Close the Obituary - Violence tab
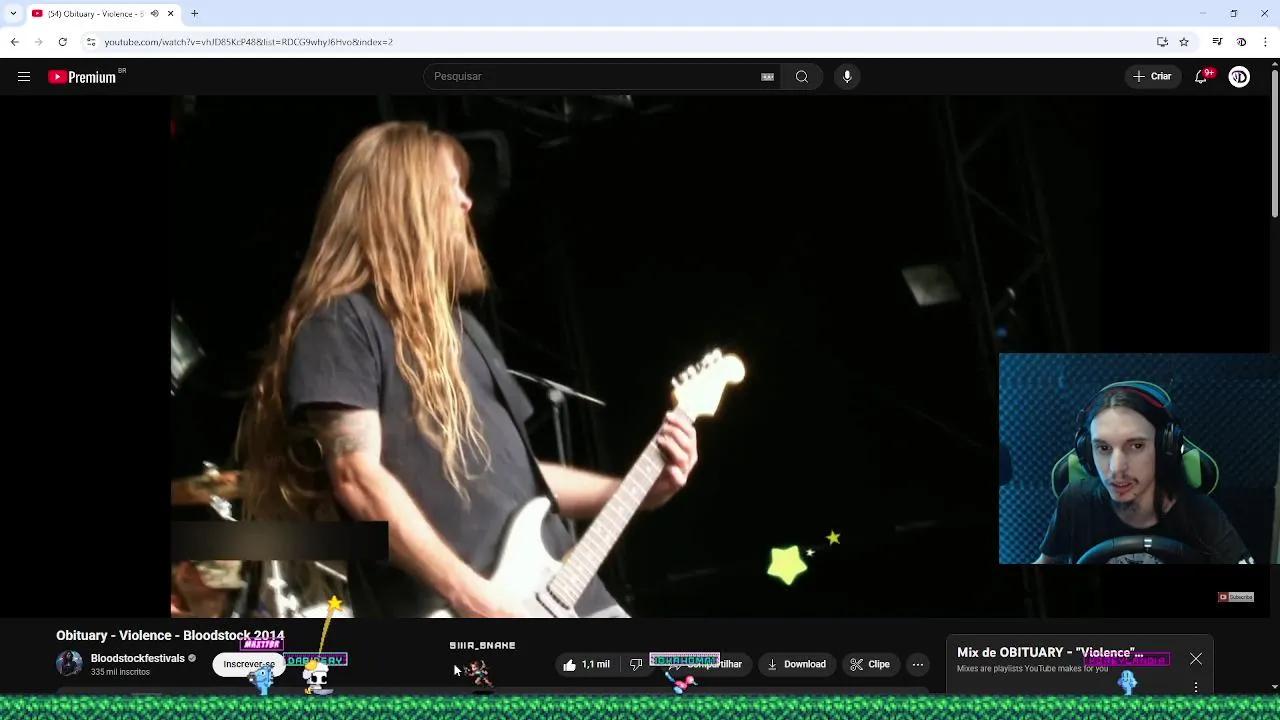Viewport: 1280px width, 720px height. 171,14
